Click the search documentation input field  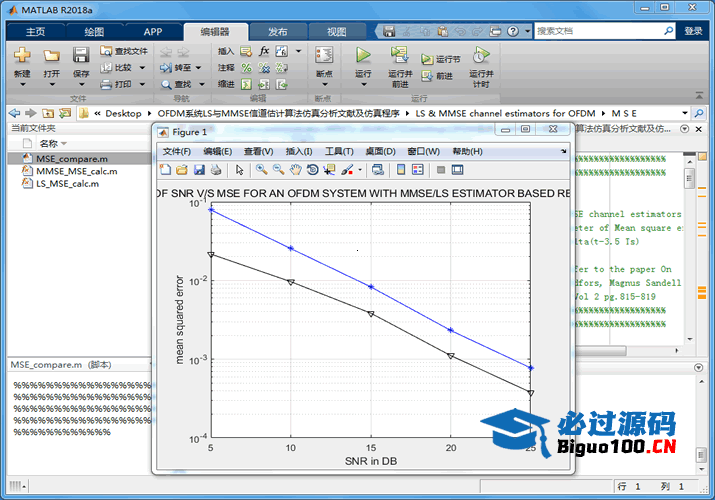(598, 31)
